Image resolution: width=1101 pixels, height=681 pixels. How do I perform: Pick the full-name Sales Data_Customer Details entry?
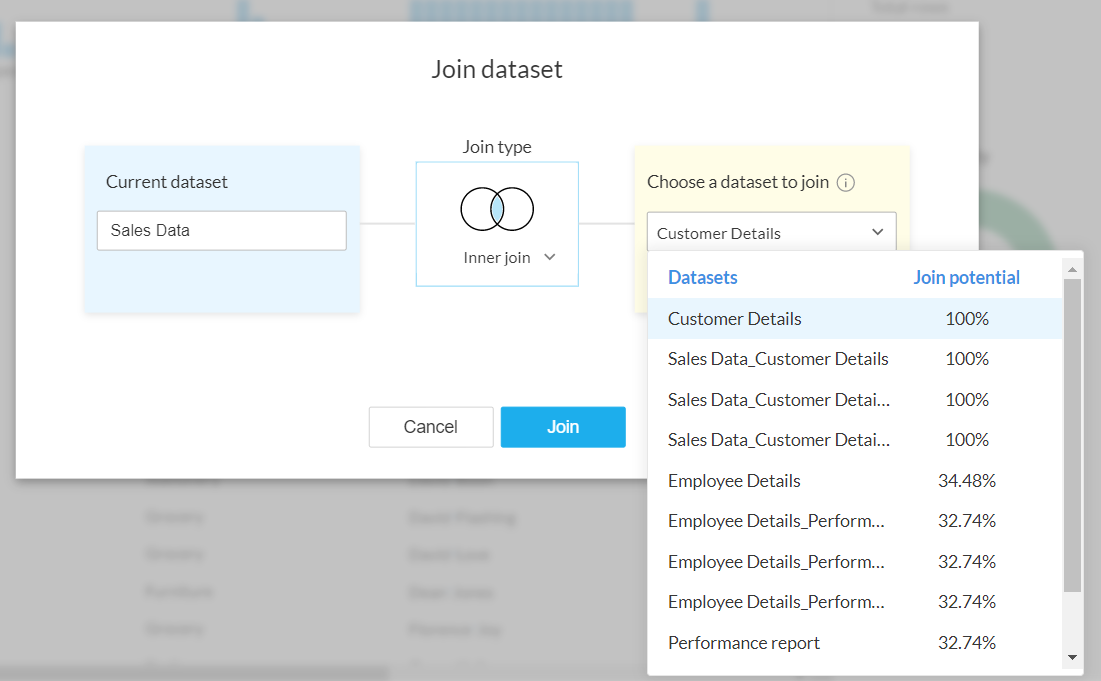tap(778, 359)
